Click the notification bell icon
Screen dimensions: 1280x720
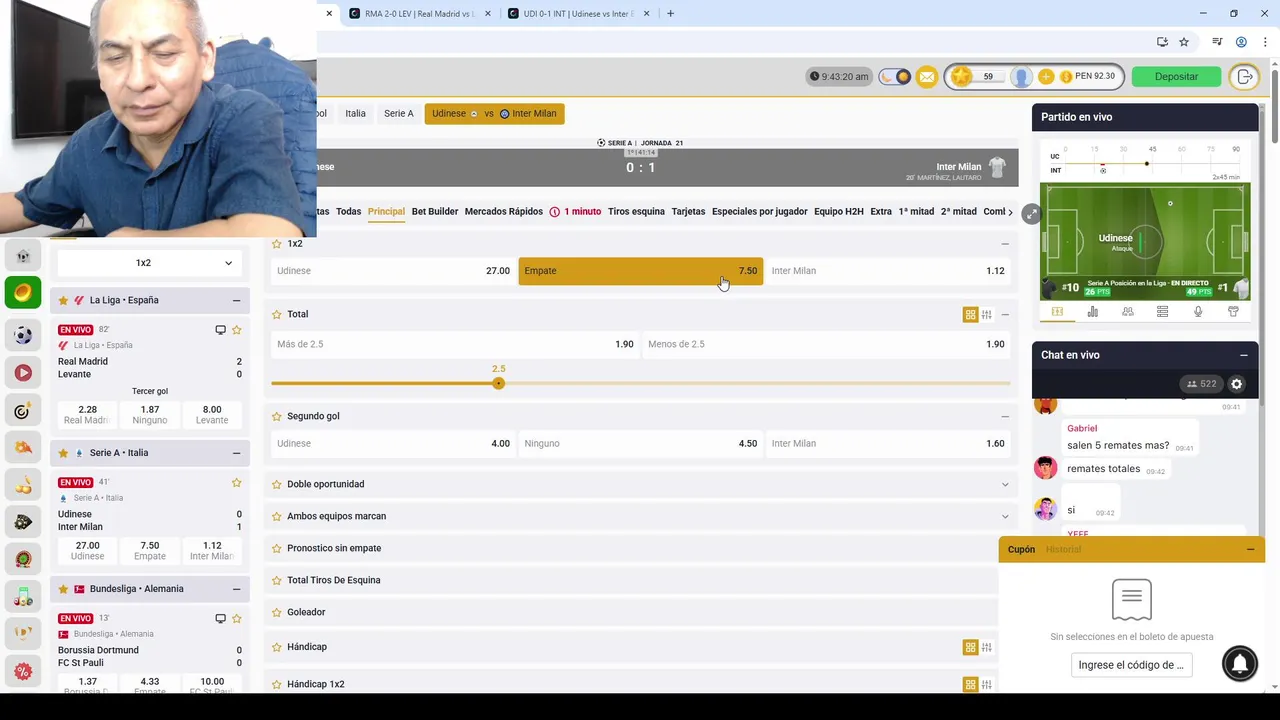coord(1240,663)
